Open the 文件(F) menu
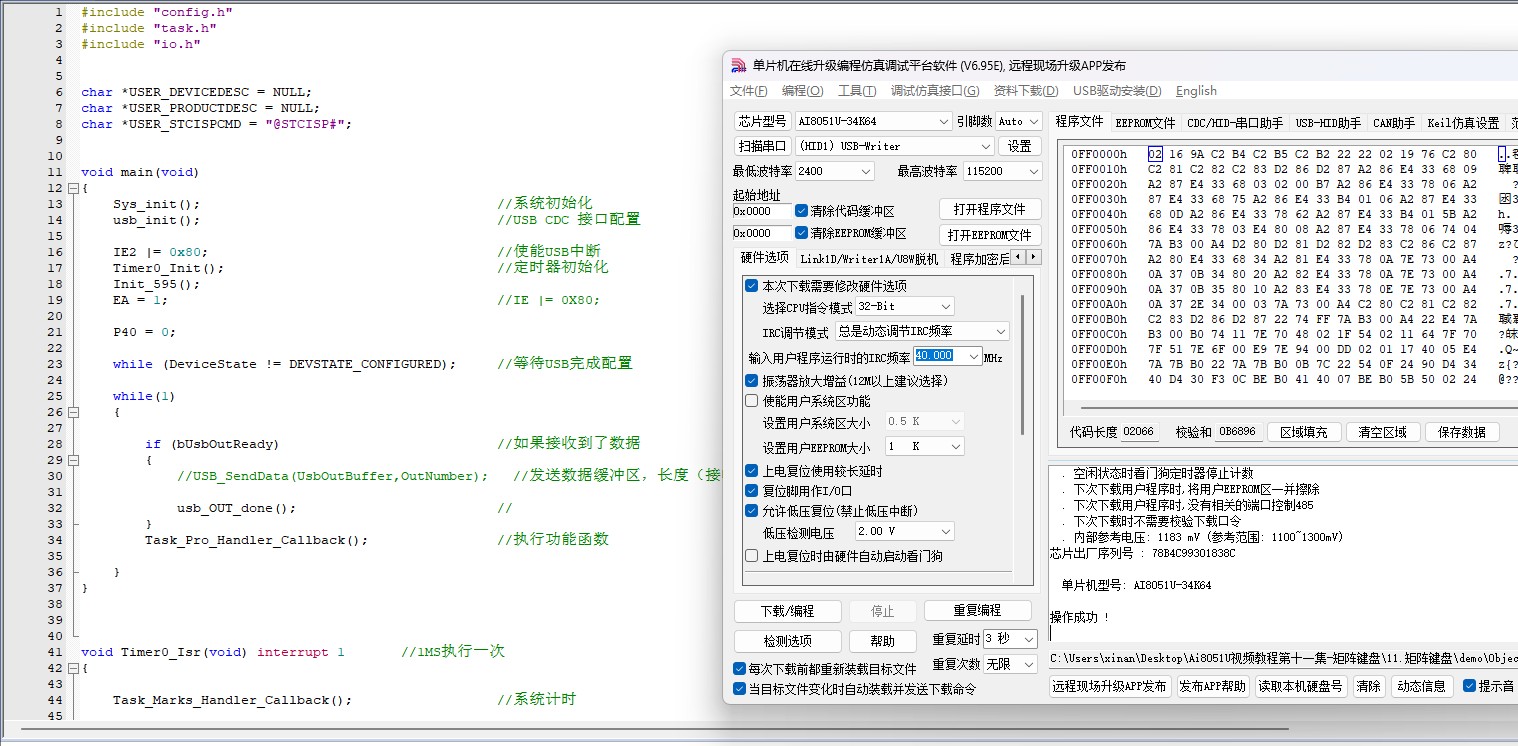Screen dimensions: 1518x746 [x=749, y=91]
